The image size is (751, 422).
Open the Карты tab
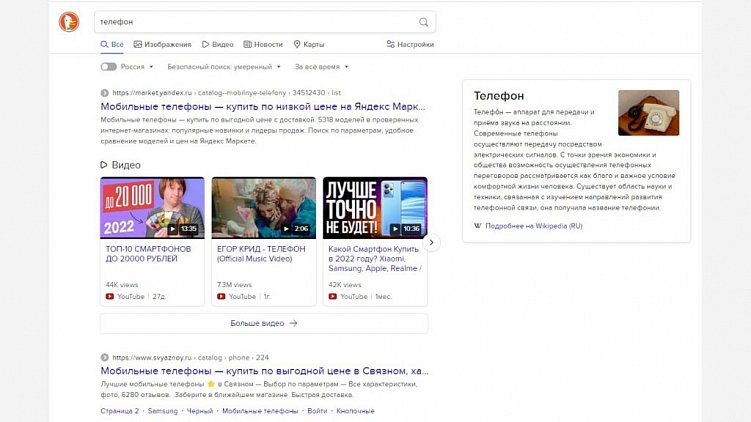[309, 45]
